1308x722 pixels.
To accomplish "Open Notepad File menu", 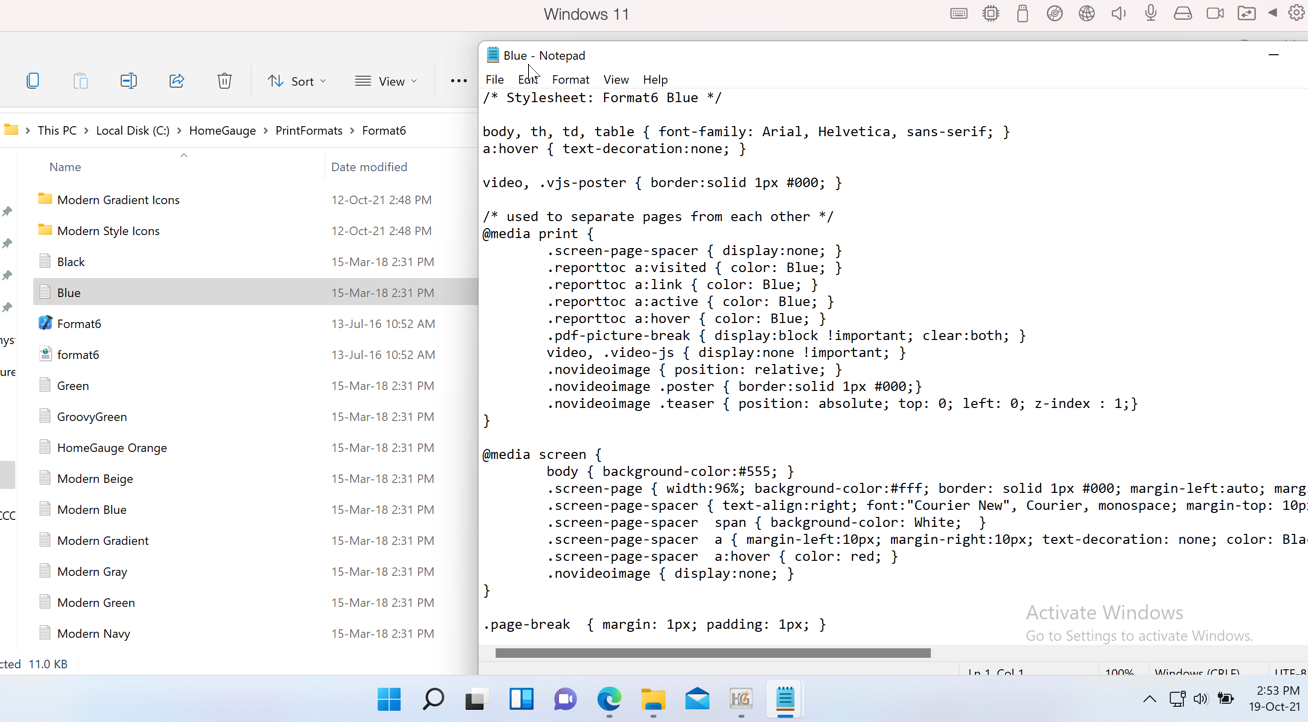I will click(494, 80).
